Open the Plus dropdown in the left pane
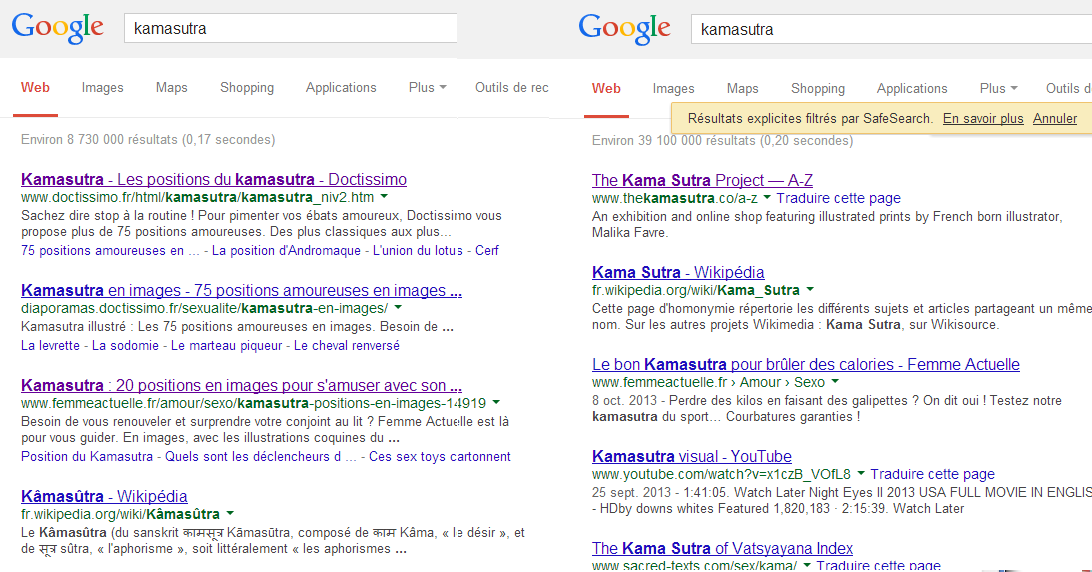The image size is (1092, 572). click(427, 88)
